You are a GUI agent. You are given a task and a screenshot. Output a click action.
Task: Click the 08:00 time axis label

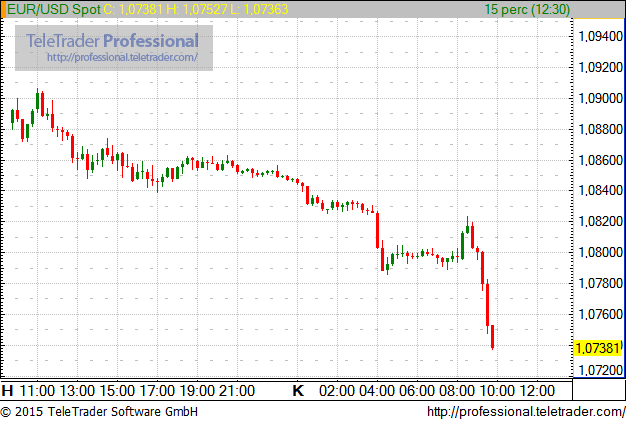coord(457,391)
